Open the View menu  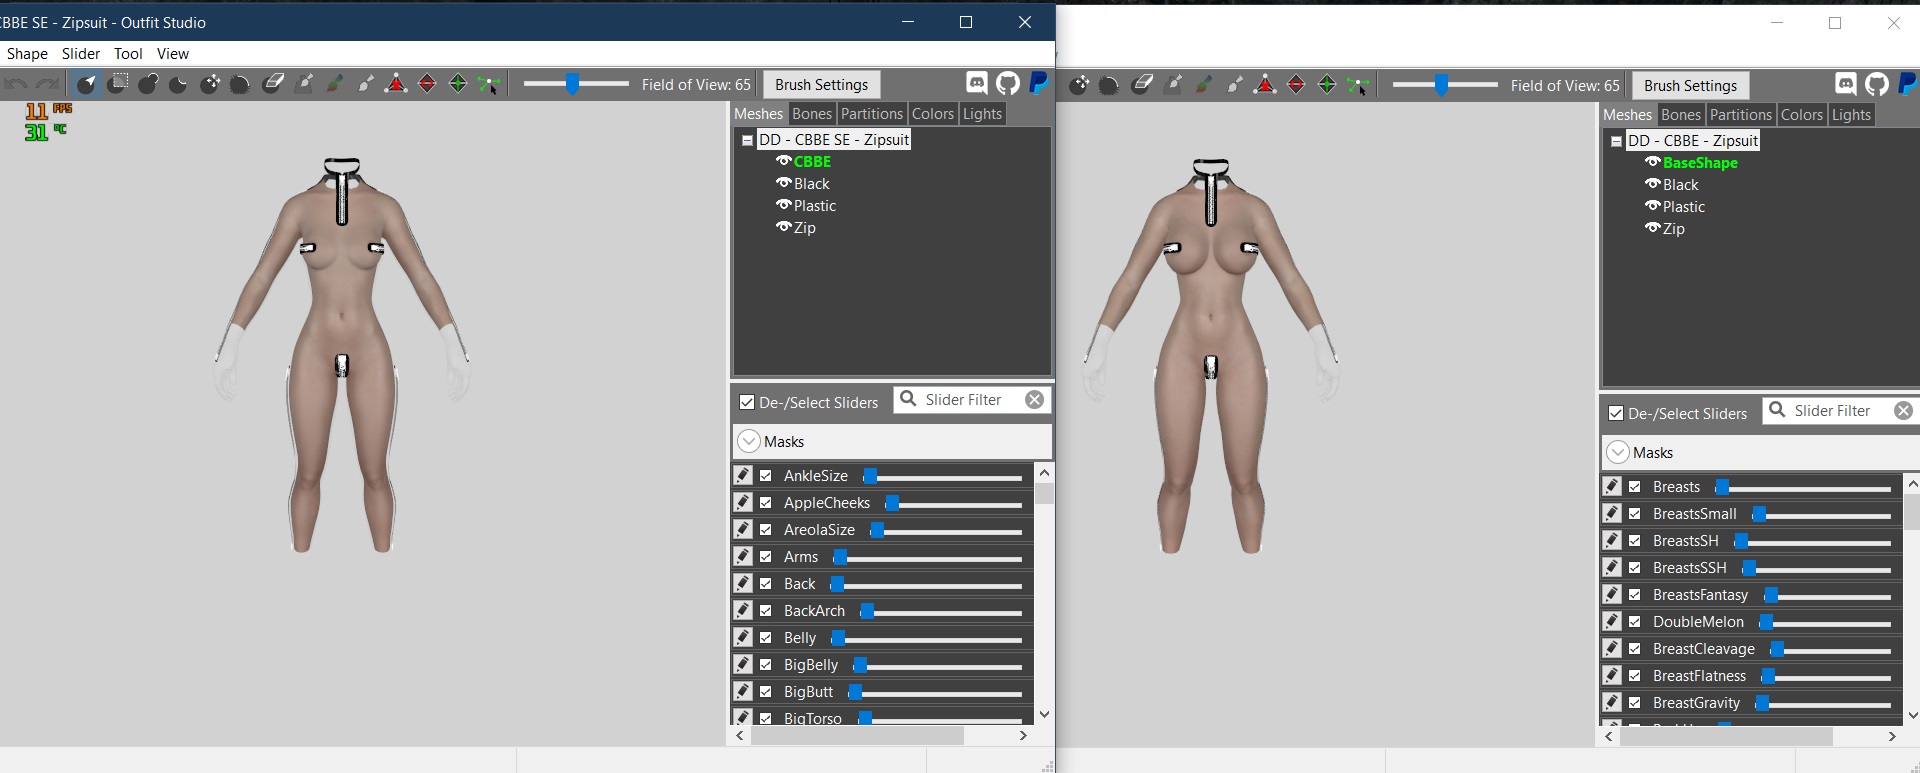[x=173, y=54]
